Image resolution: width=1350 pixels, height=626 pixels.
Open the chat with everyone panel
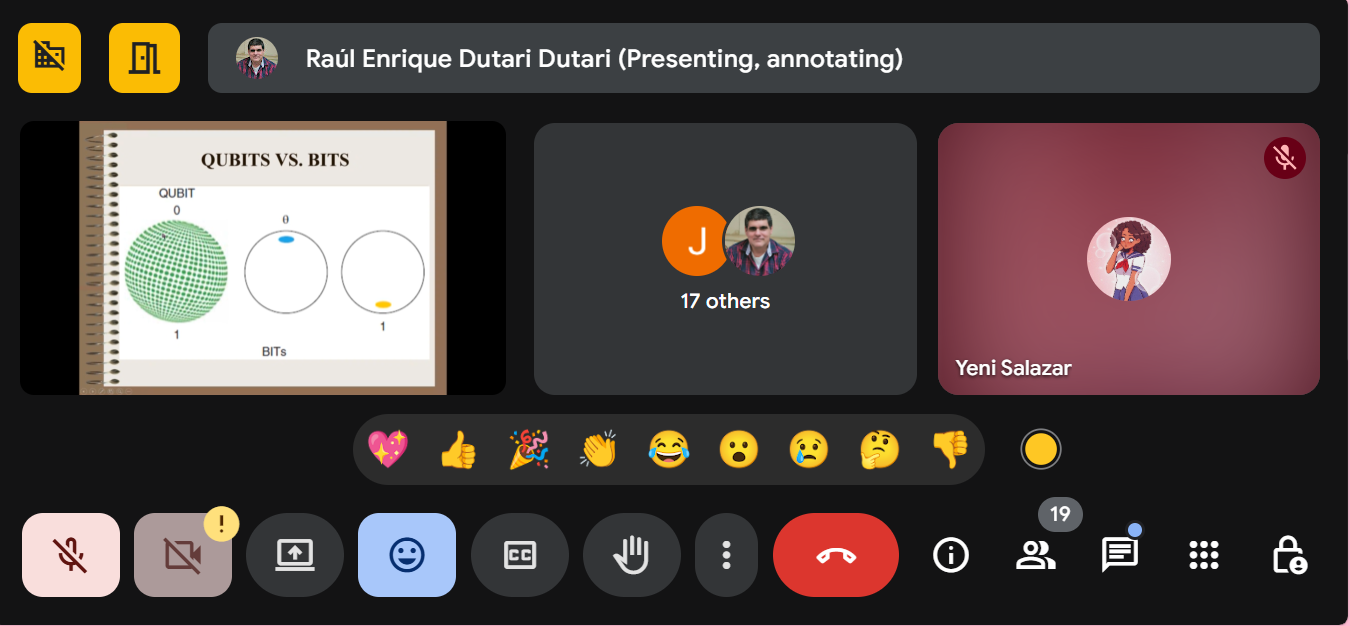(x=1119, y=555)
